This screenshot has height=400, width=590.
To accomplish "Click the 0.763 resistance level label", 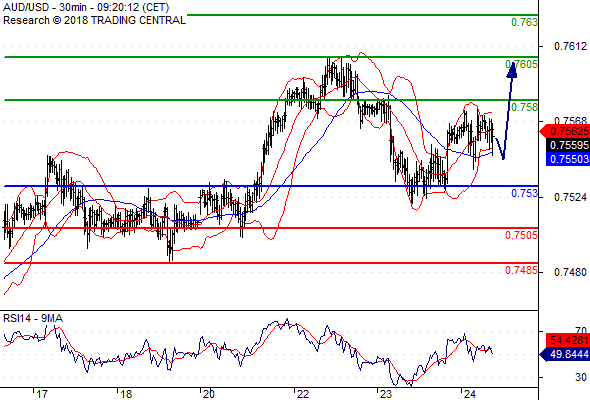I will (x=525, y=22).
